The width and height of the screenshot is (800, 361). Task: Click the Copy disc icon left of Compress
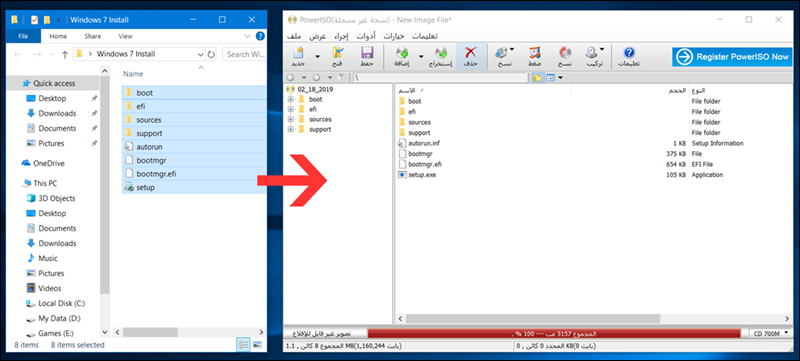tap(502, 53)
